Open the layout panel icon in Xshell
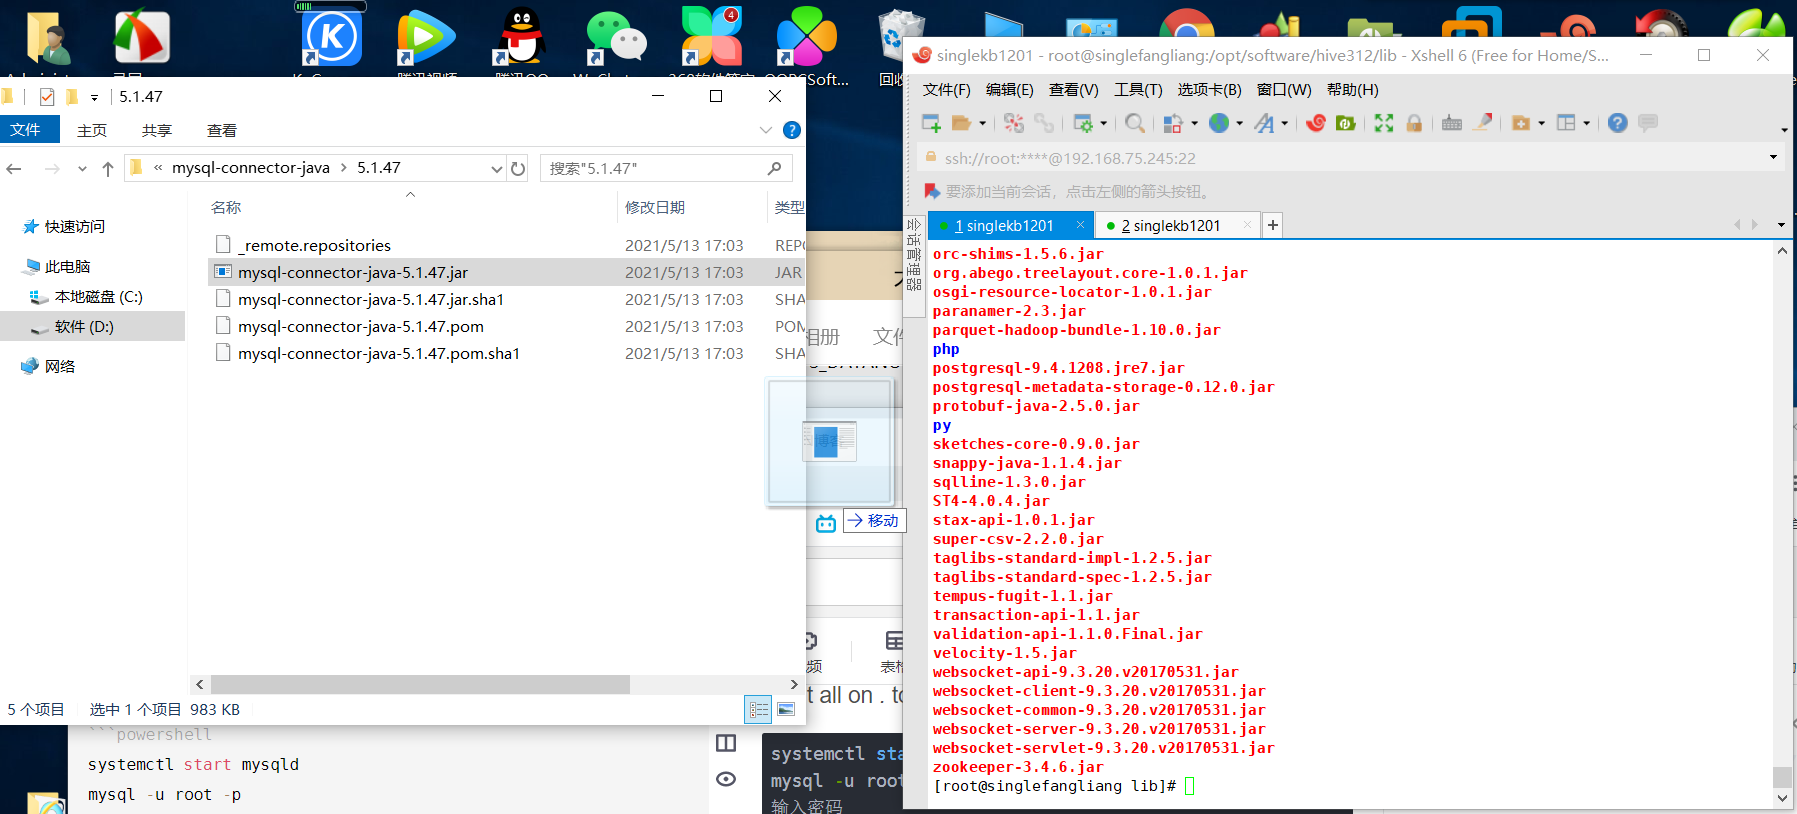The image size is (1797, 814). click(1566, 123)
